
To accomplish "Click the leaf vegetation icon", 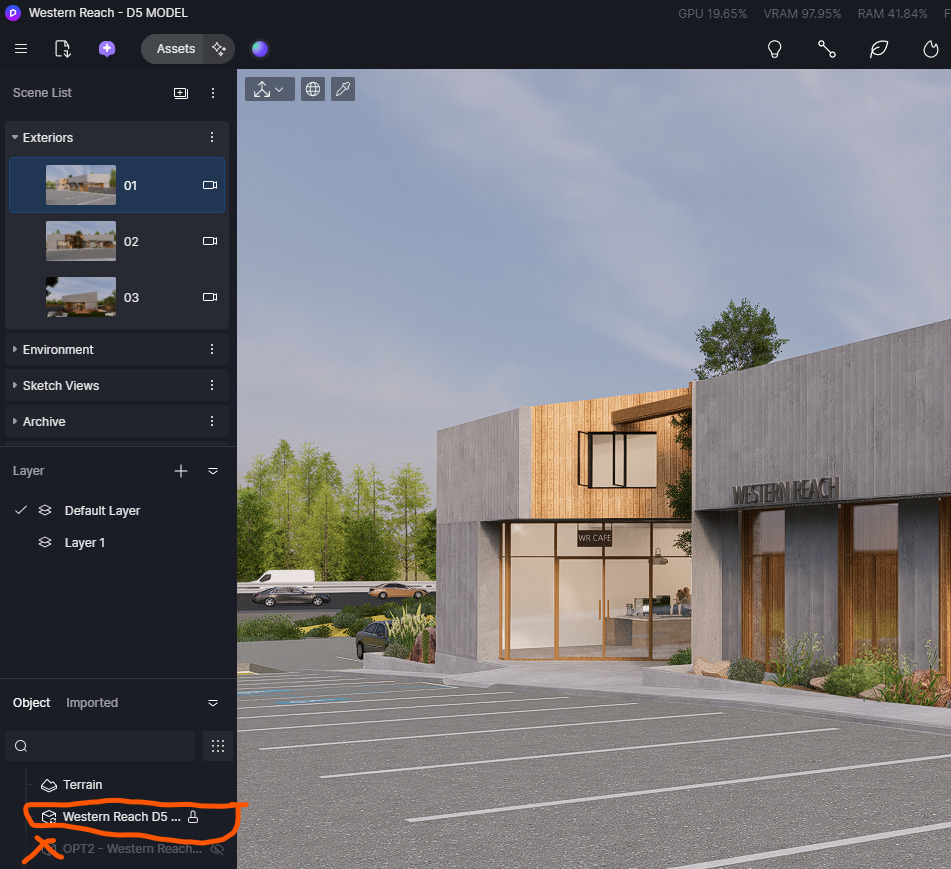I will (x=879, y=49).
